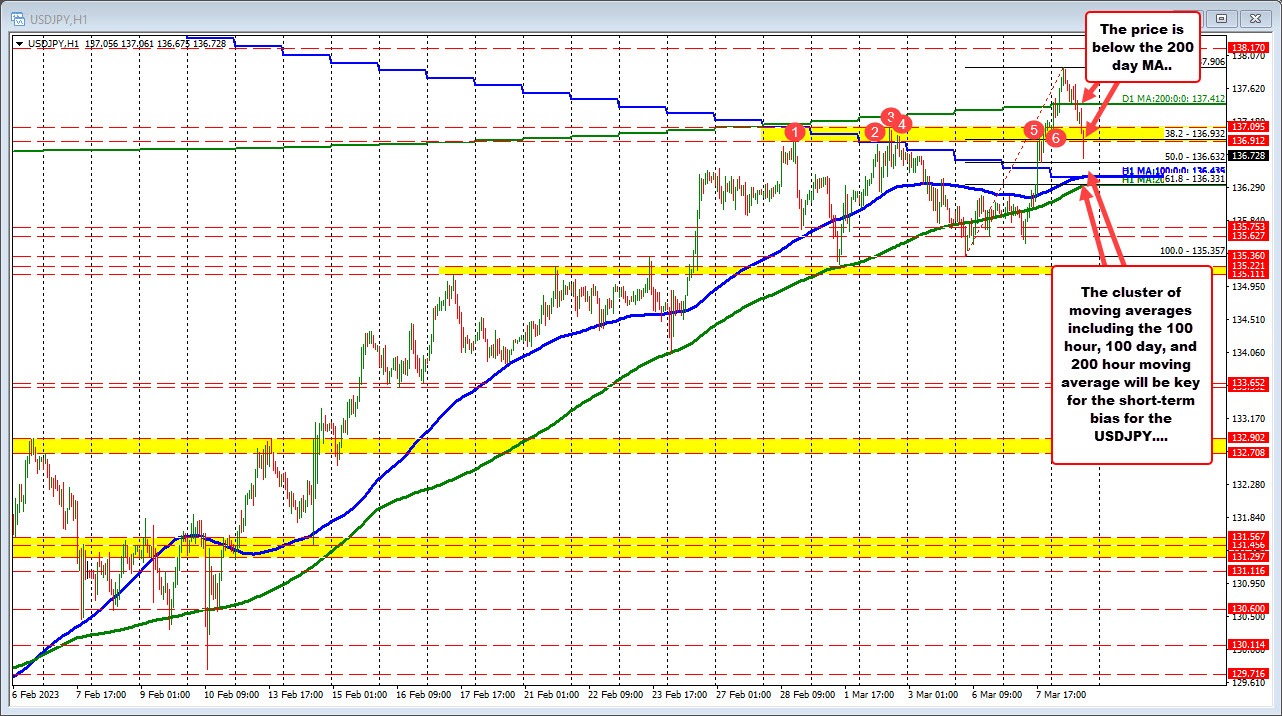This screenshot has height=716, width=1282.
Task: Maximize the USDJPY chart window
Action: tap(1224, 17)
